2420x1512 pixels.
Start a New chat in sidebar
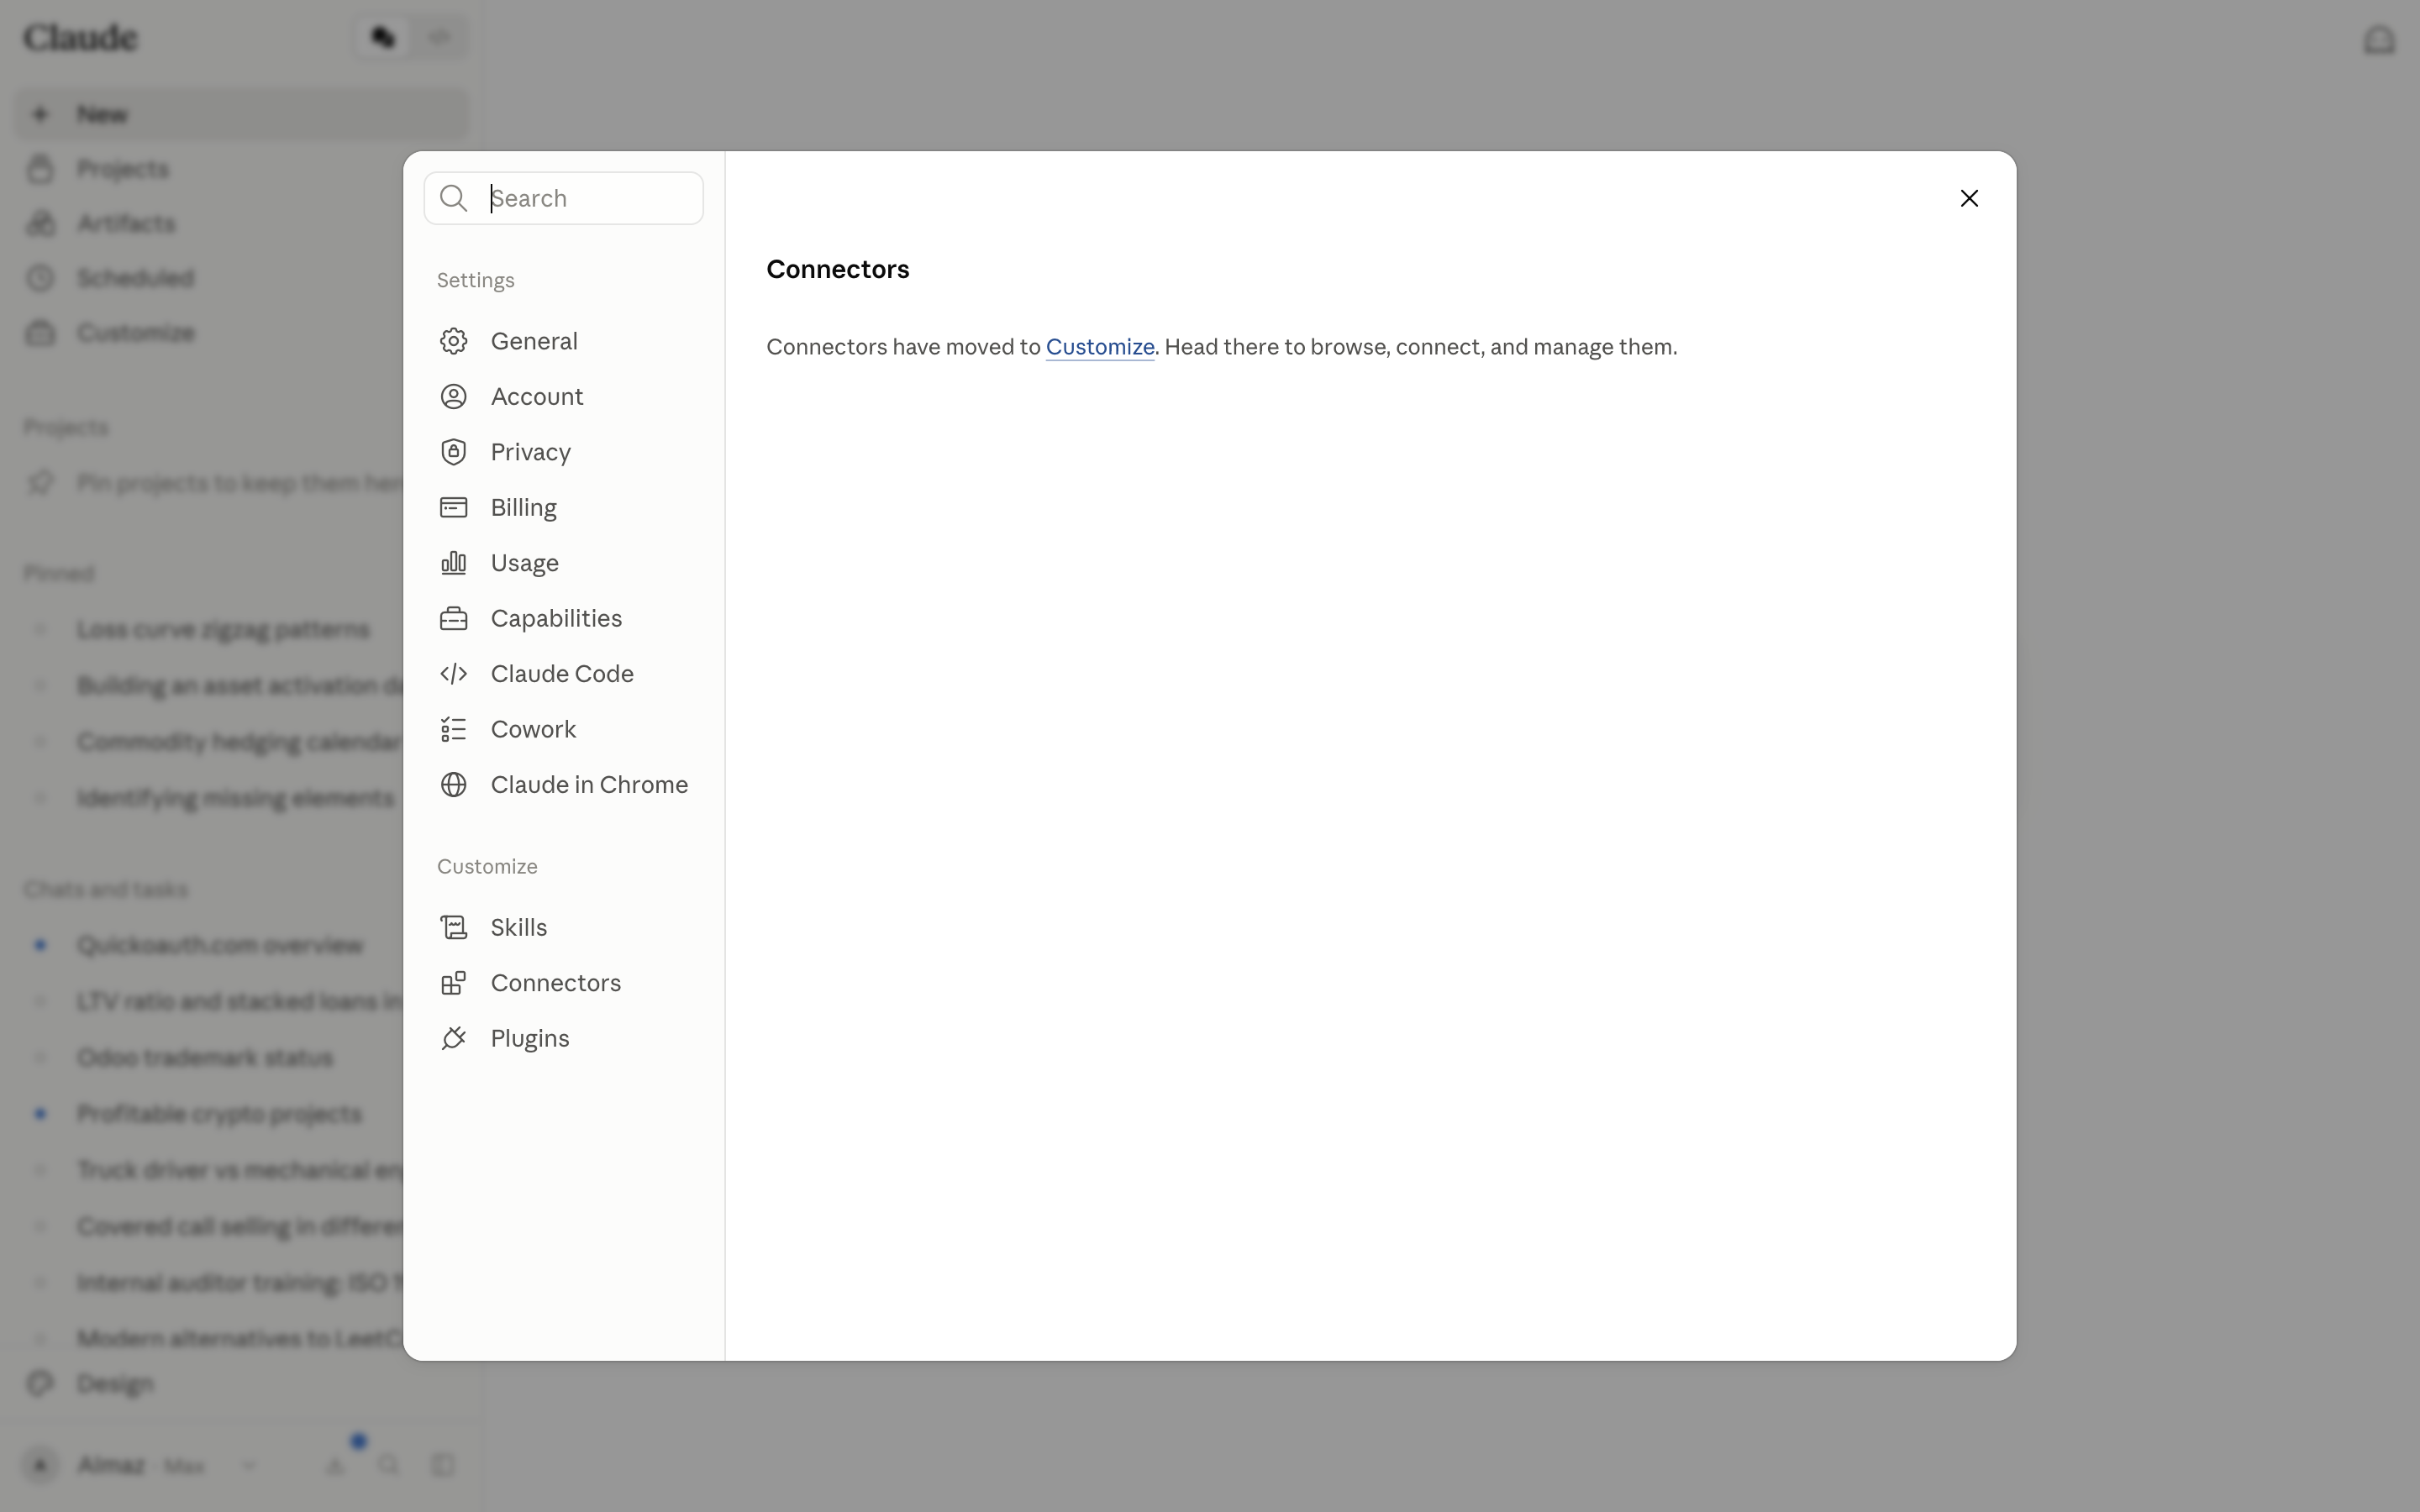[x=241, y=114]
